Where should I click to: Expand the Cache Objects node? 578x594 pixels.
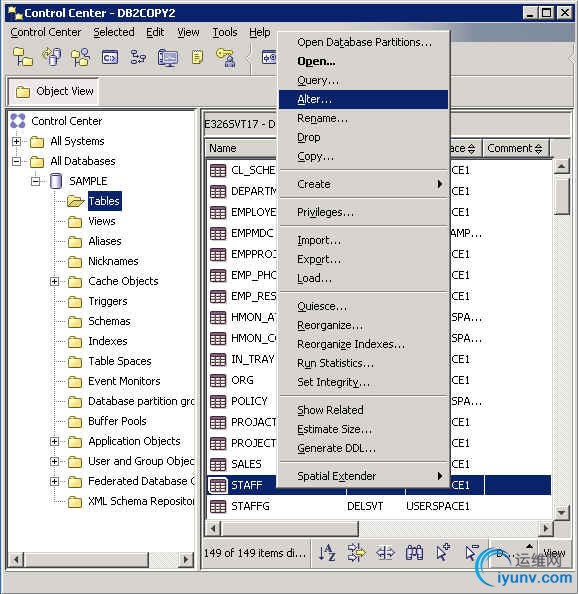(55, 281)
